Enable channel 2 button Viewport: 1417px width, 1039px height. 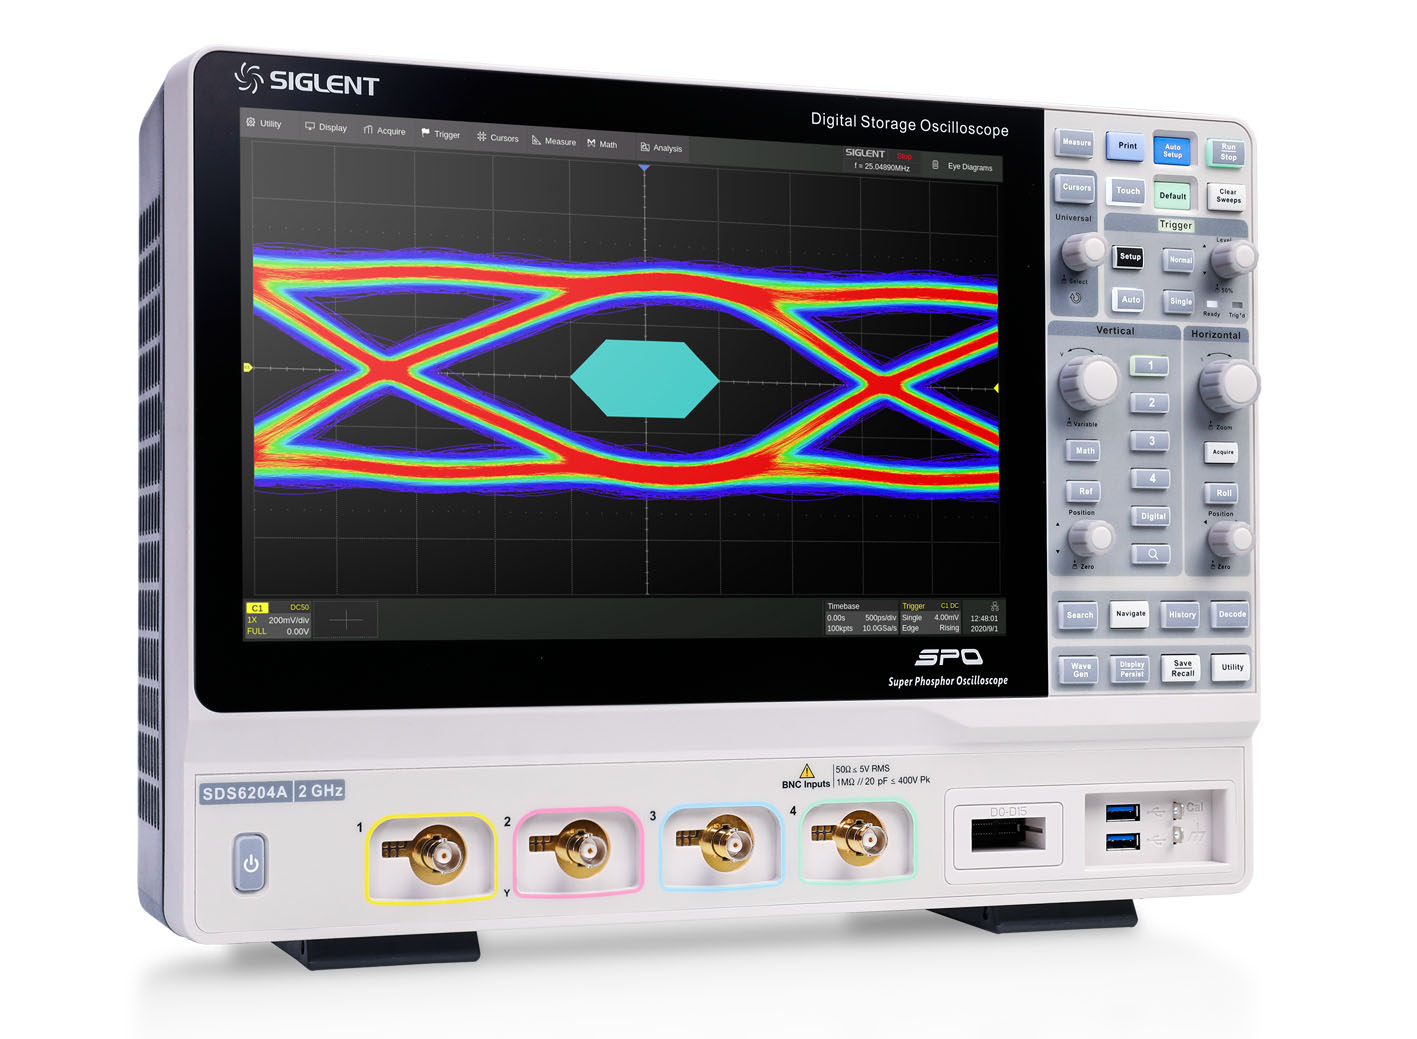(1150, 403)
